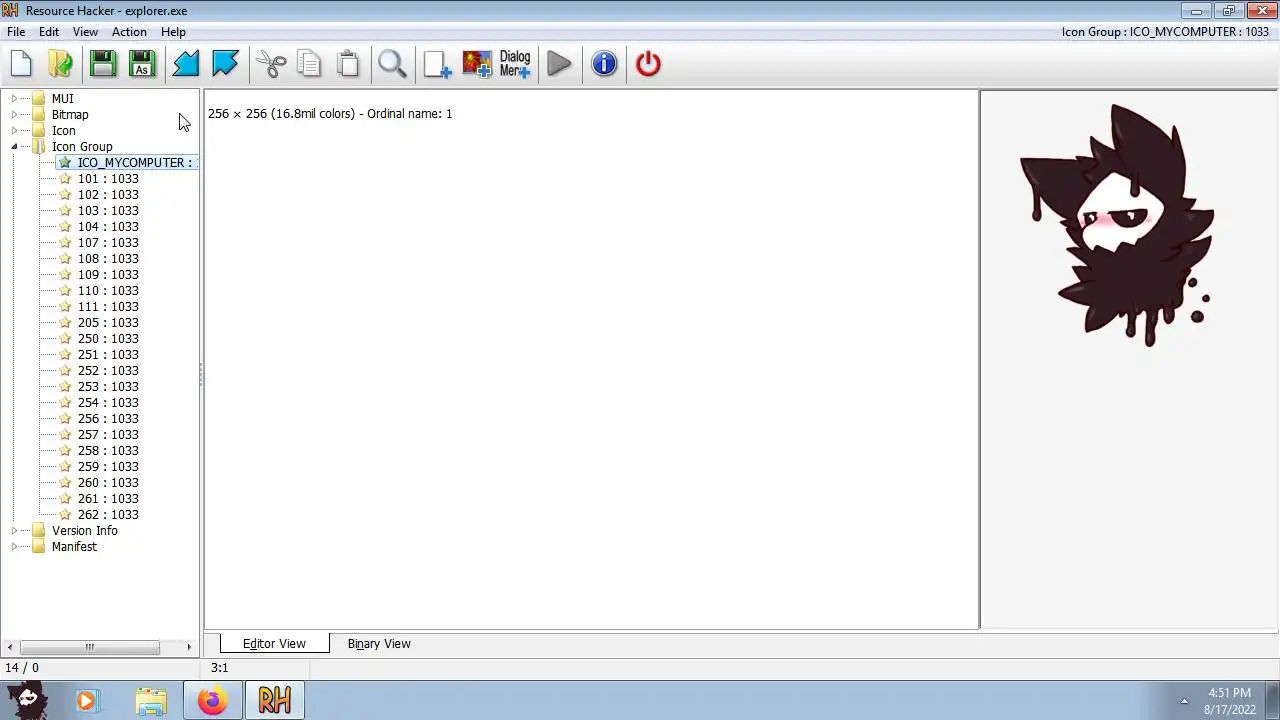Image resolution: width=1280 pixels, height=720 pixels.
Task: Click the media player taskbar icon
Action: click(86, 700)
